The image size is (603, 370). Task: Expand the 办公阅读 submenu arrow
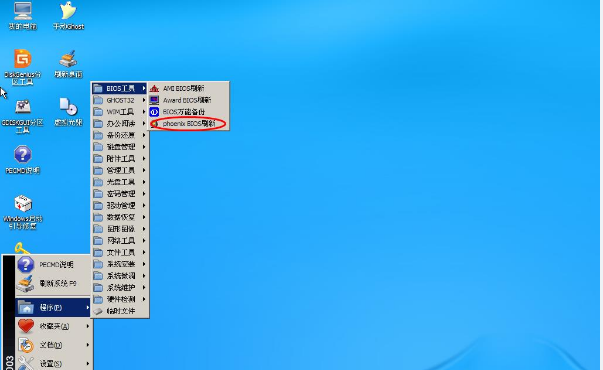[144, 123]
